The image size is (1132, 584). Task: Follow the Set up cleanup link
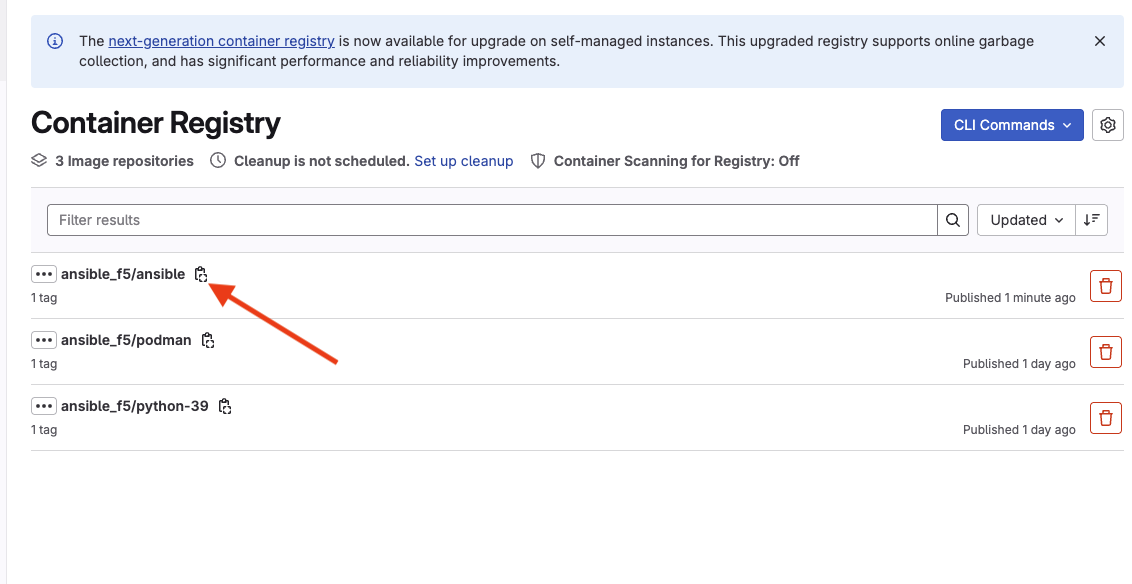click(x=463, y=161)
